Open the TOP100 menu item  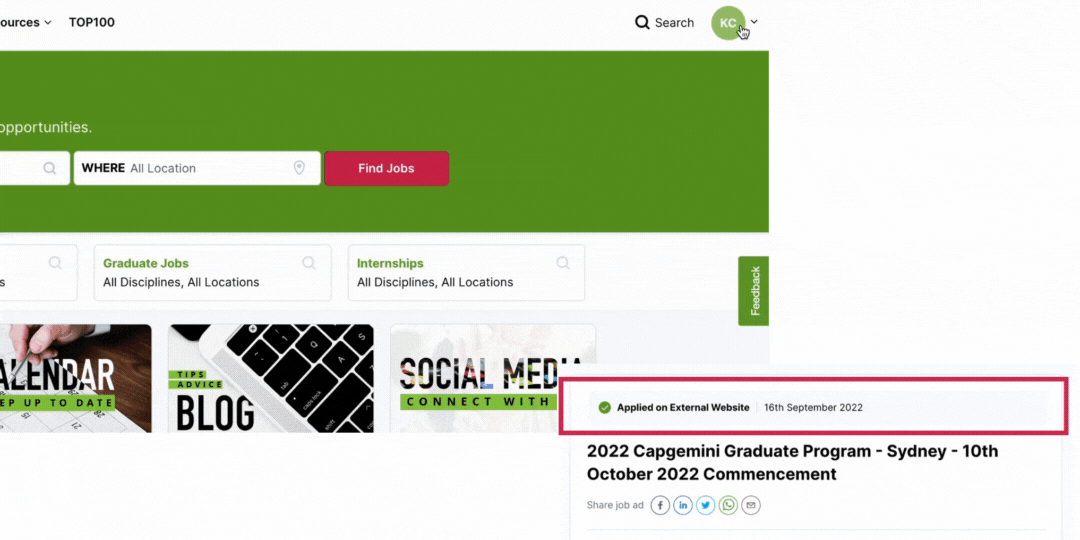(92, 22)
